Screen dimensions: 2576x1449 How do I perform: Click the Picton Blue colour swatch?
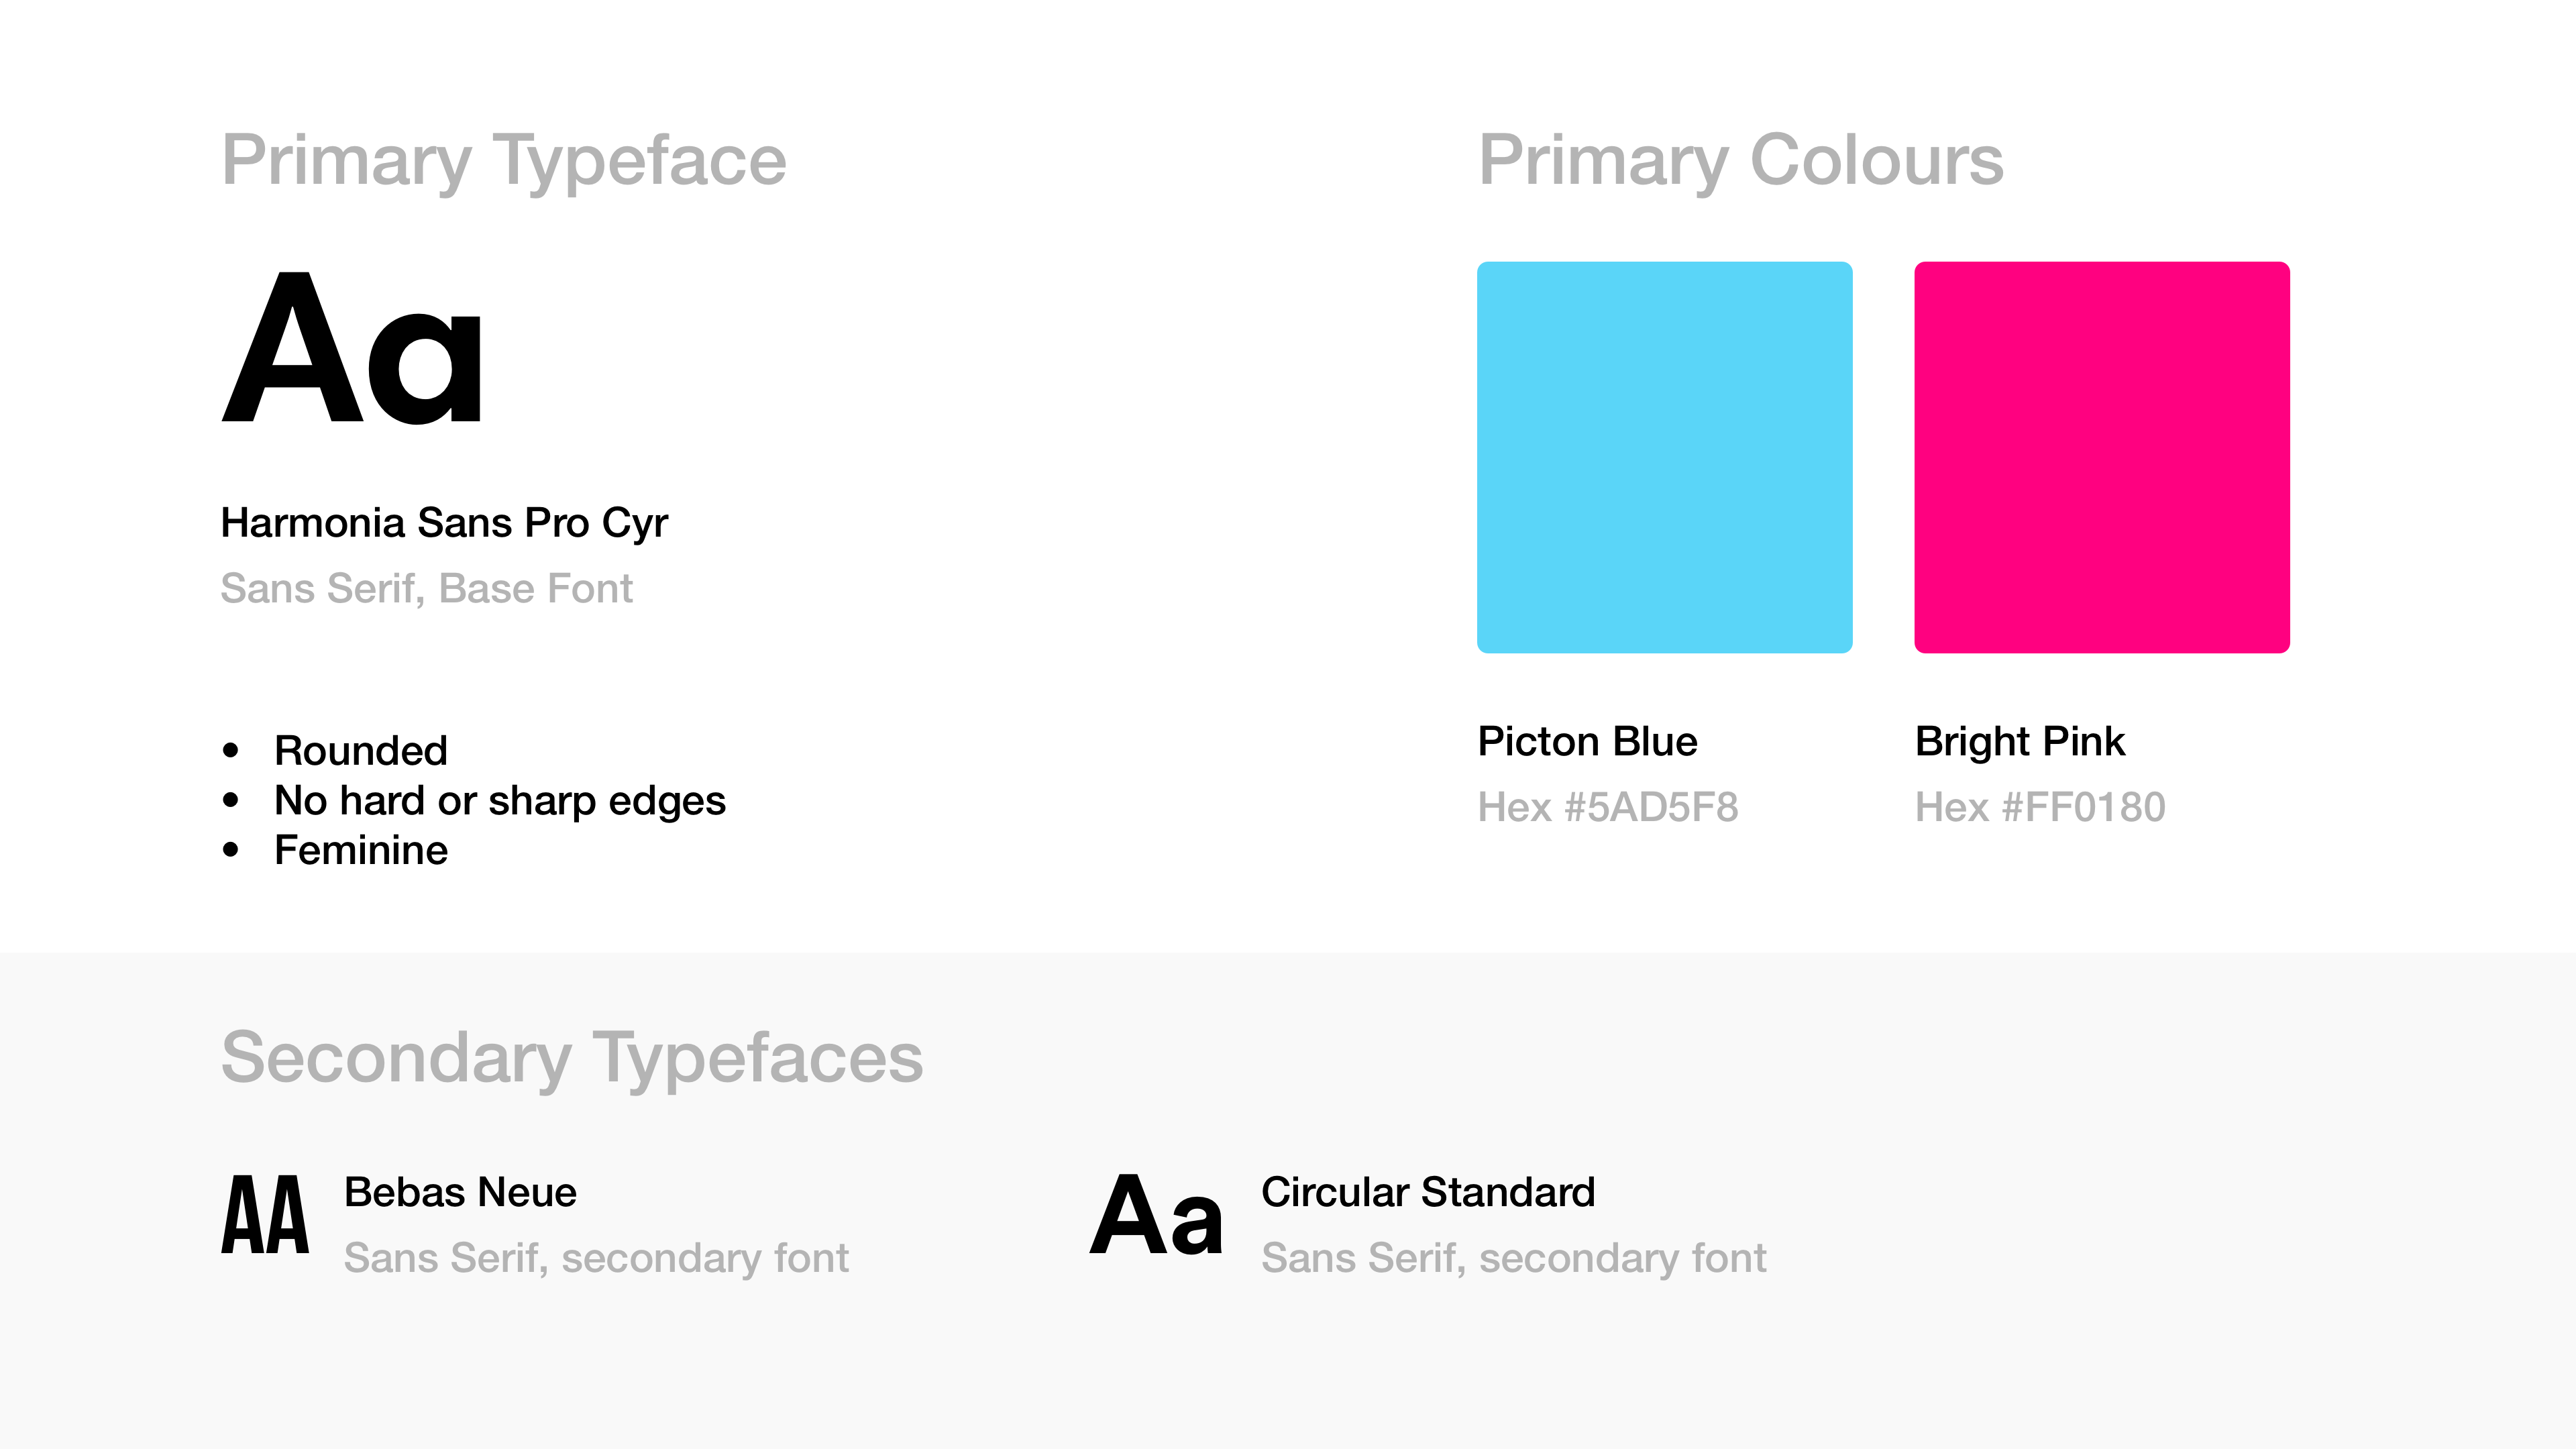coord(1664,457)
